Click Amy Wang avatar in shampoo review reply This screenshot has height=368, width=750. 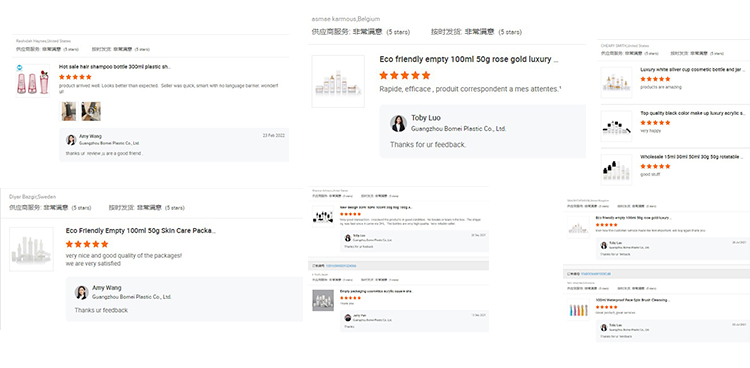[x=71, y=140]
